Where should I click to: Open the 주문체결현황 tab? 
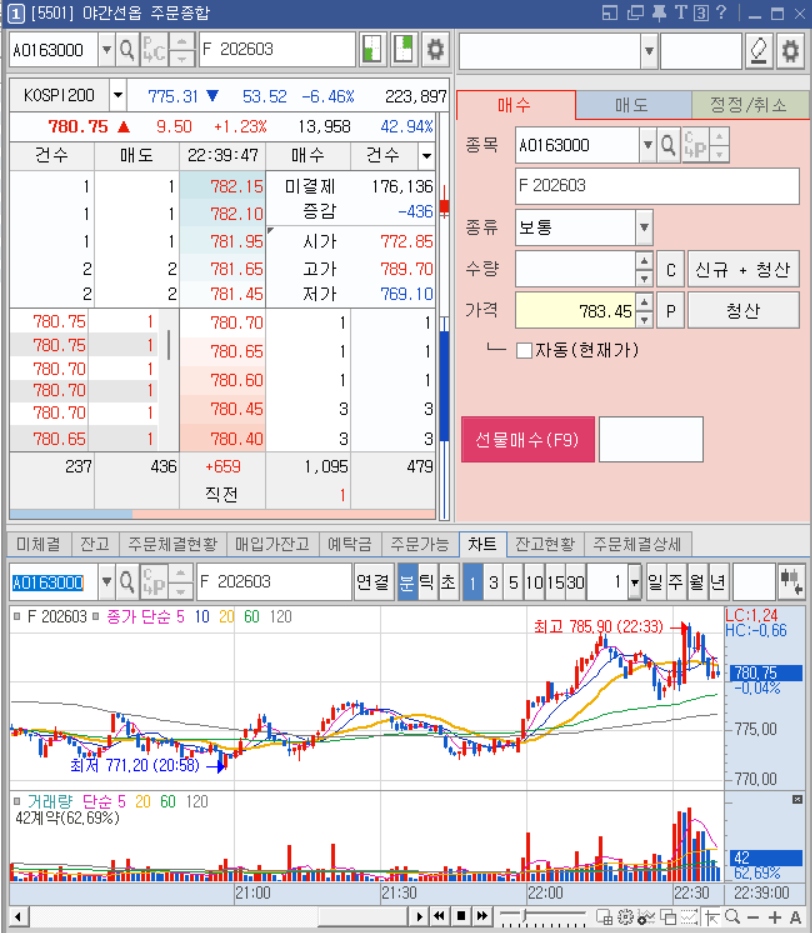tap(173, 544)
